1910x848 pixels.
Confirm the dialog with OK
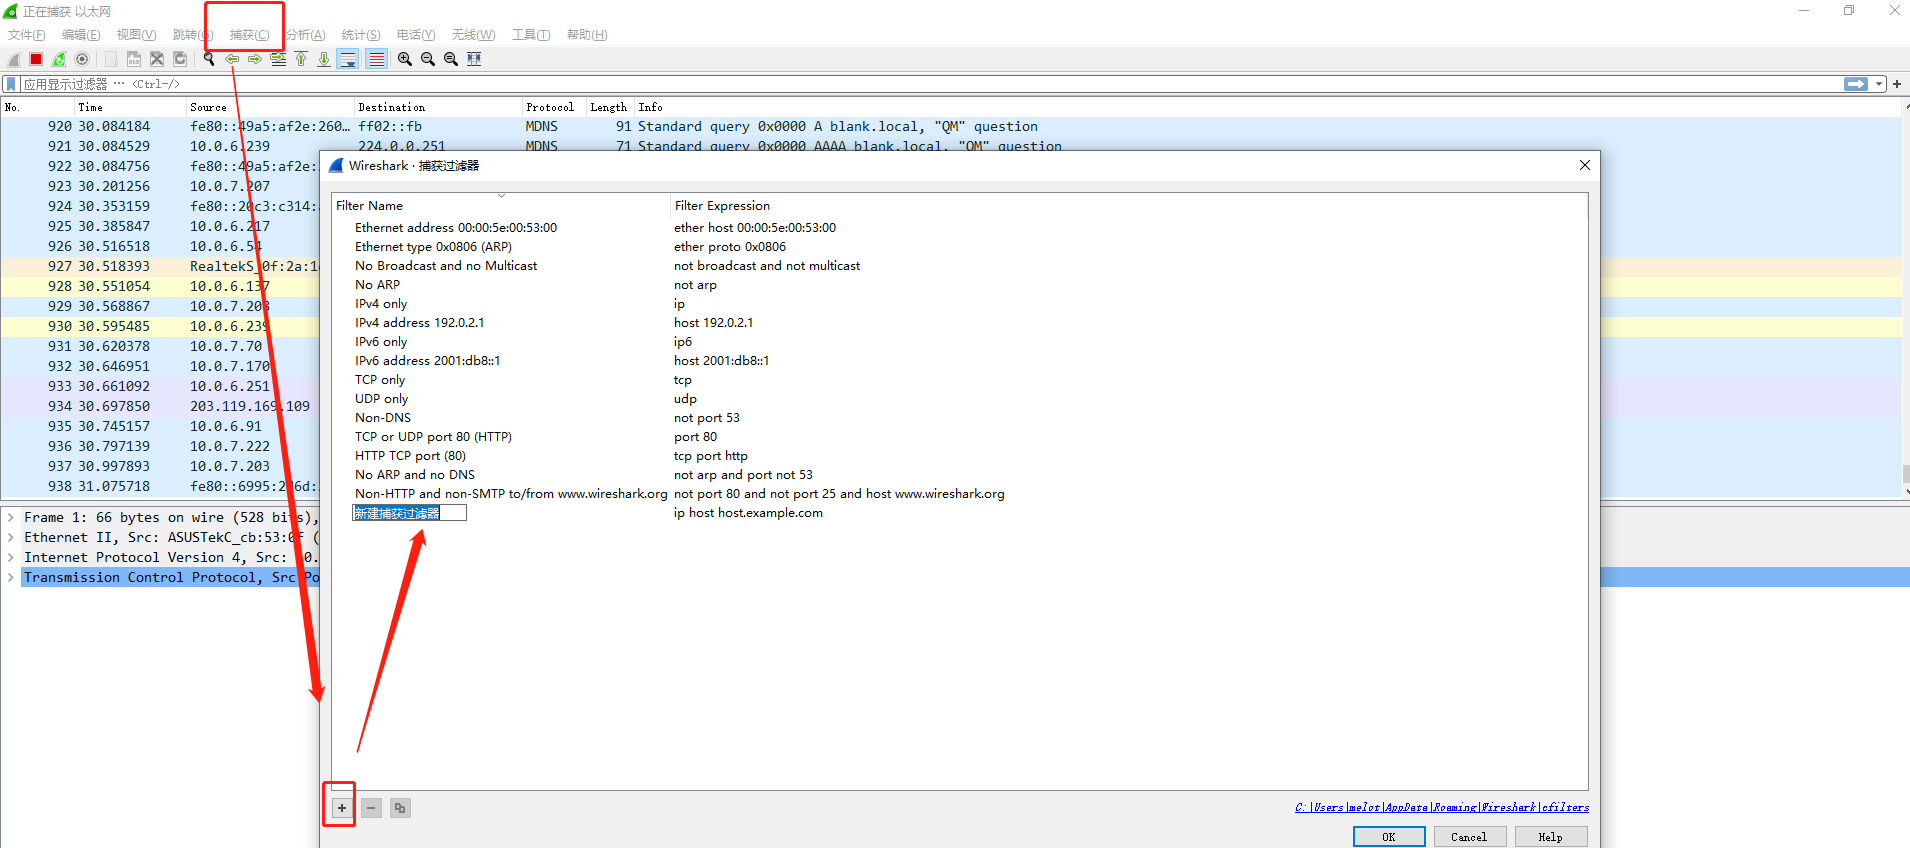tap(1389, 837)
